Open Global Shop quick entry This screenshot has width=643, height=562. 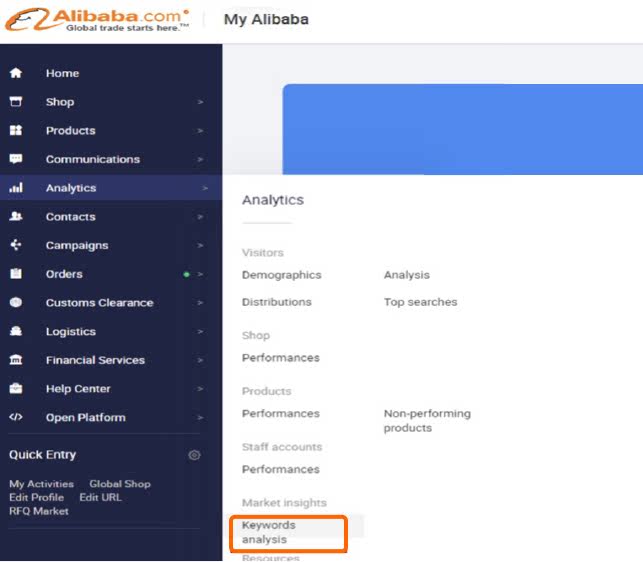[120, 484]
